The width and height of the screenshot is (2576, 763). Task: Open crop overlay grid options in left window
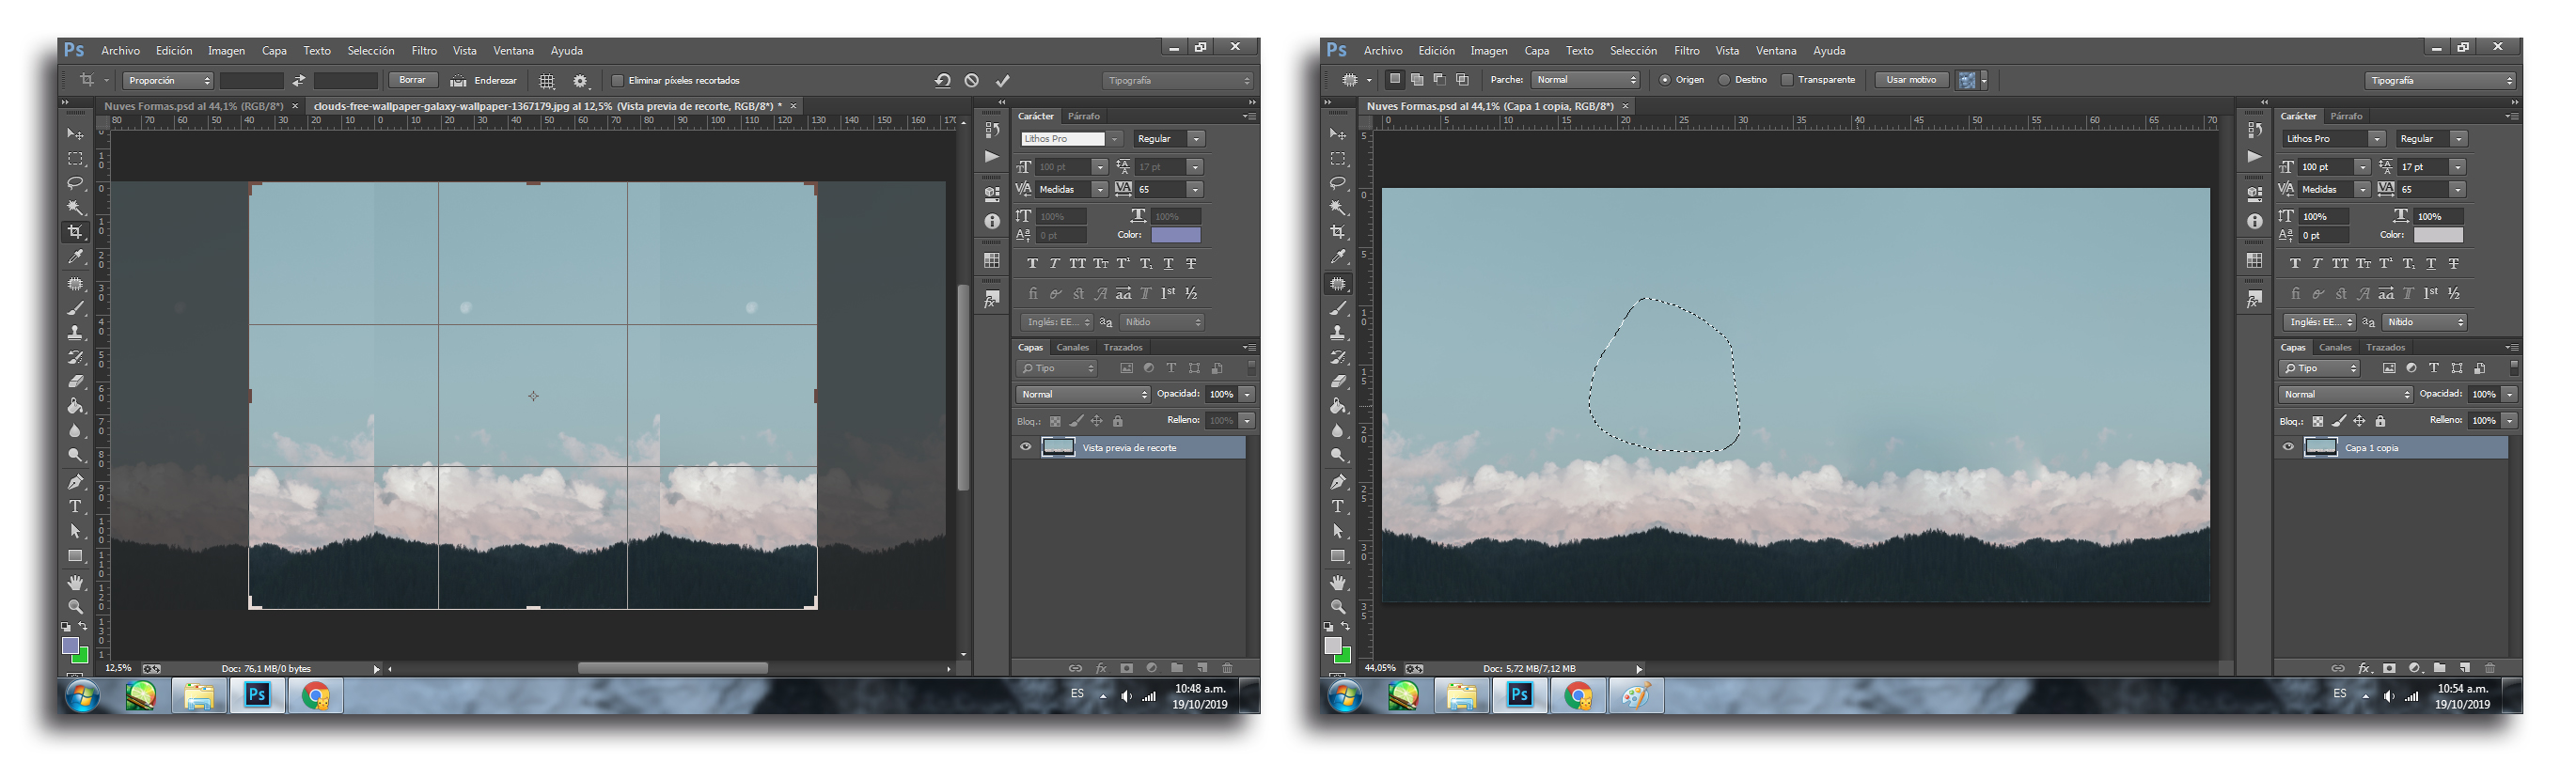pyautogui.click(x=547, y=81)
